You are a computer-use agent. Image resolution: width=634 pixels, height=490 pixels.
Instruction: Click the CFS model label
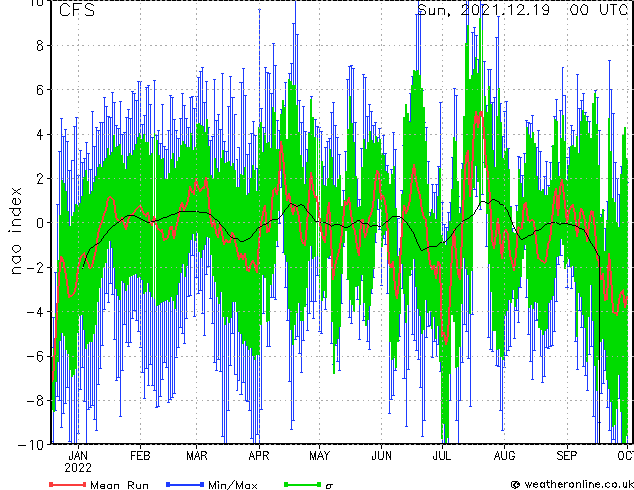(x=77, y=10)
